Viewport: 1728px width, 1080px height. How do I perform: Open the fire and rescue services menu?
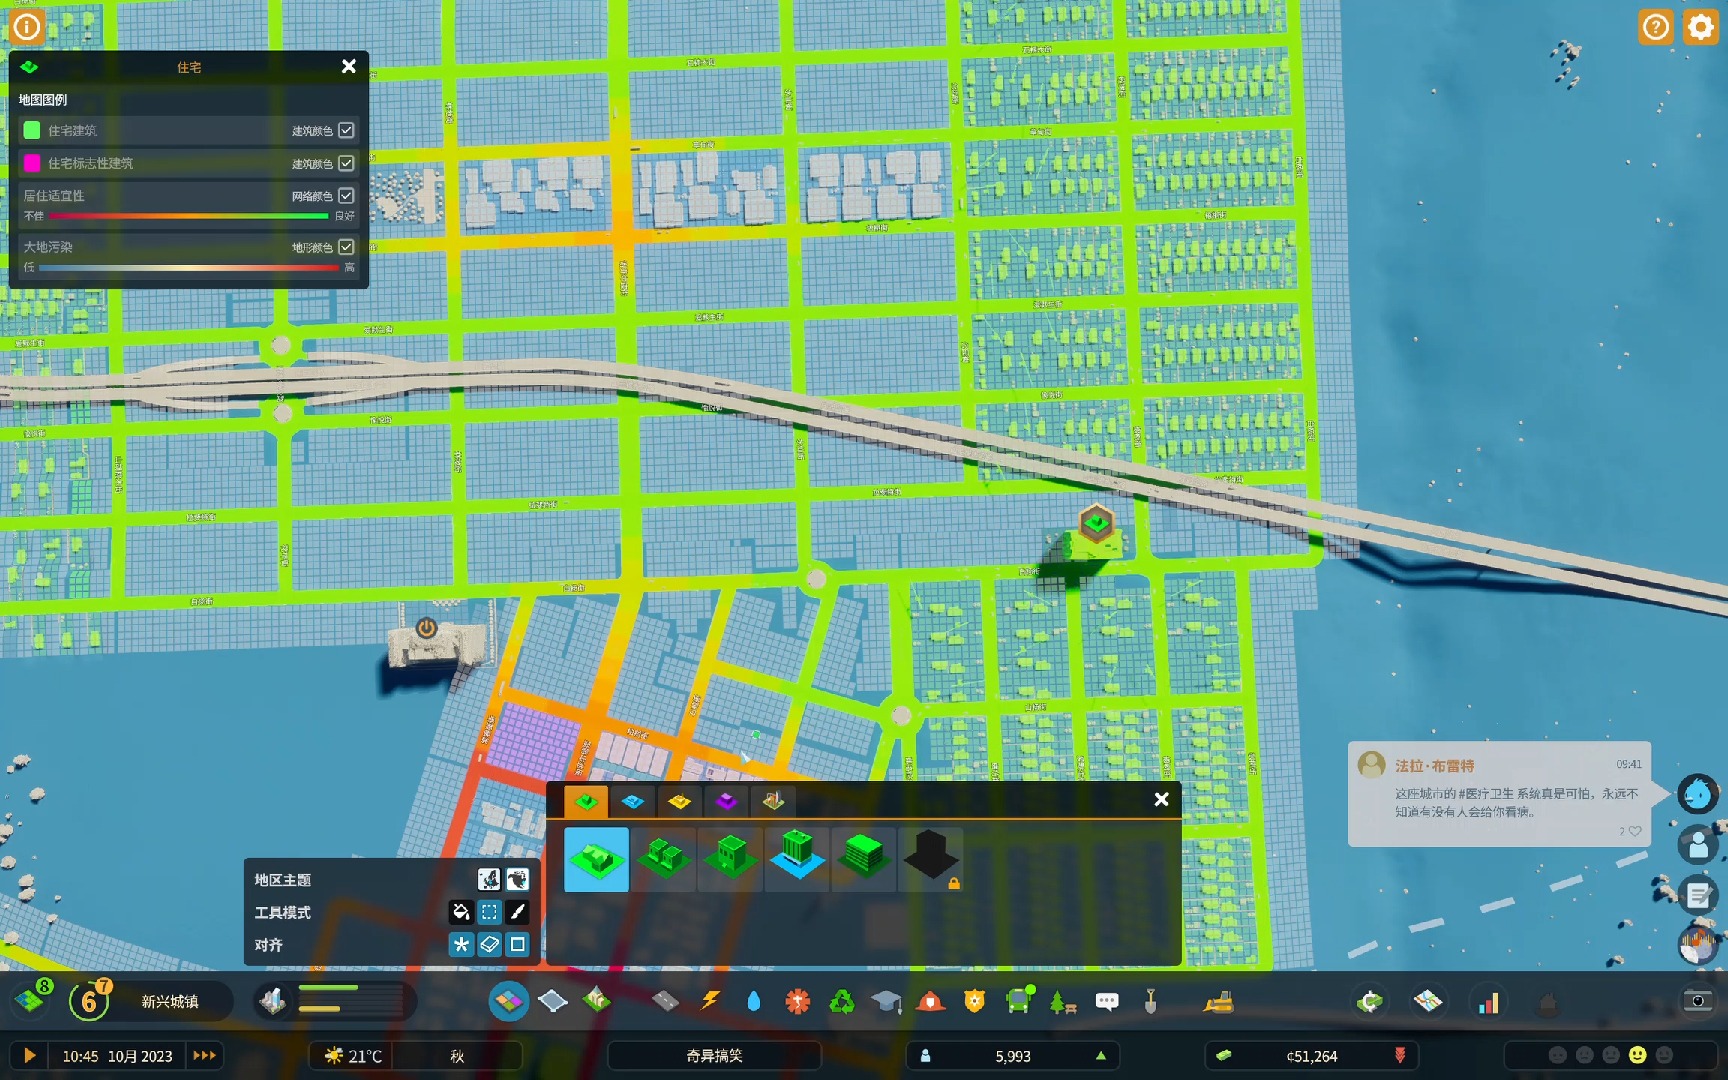tap(932, 1000)
